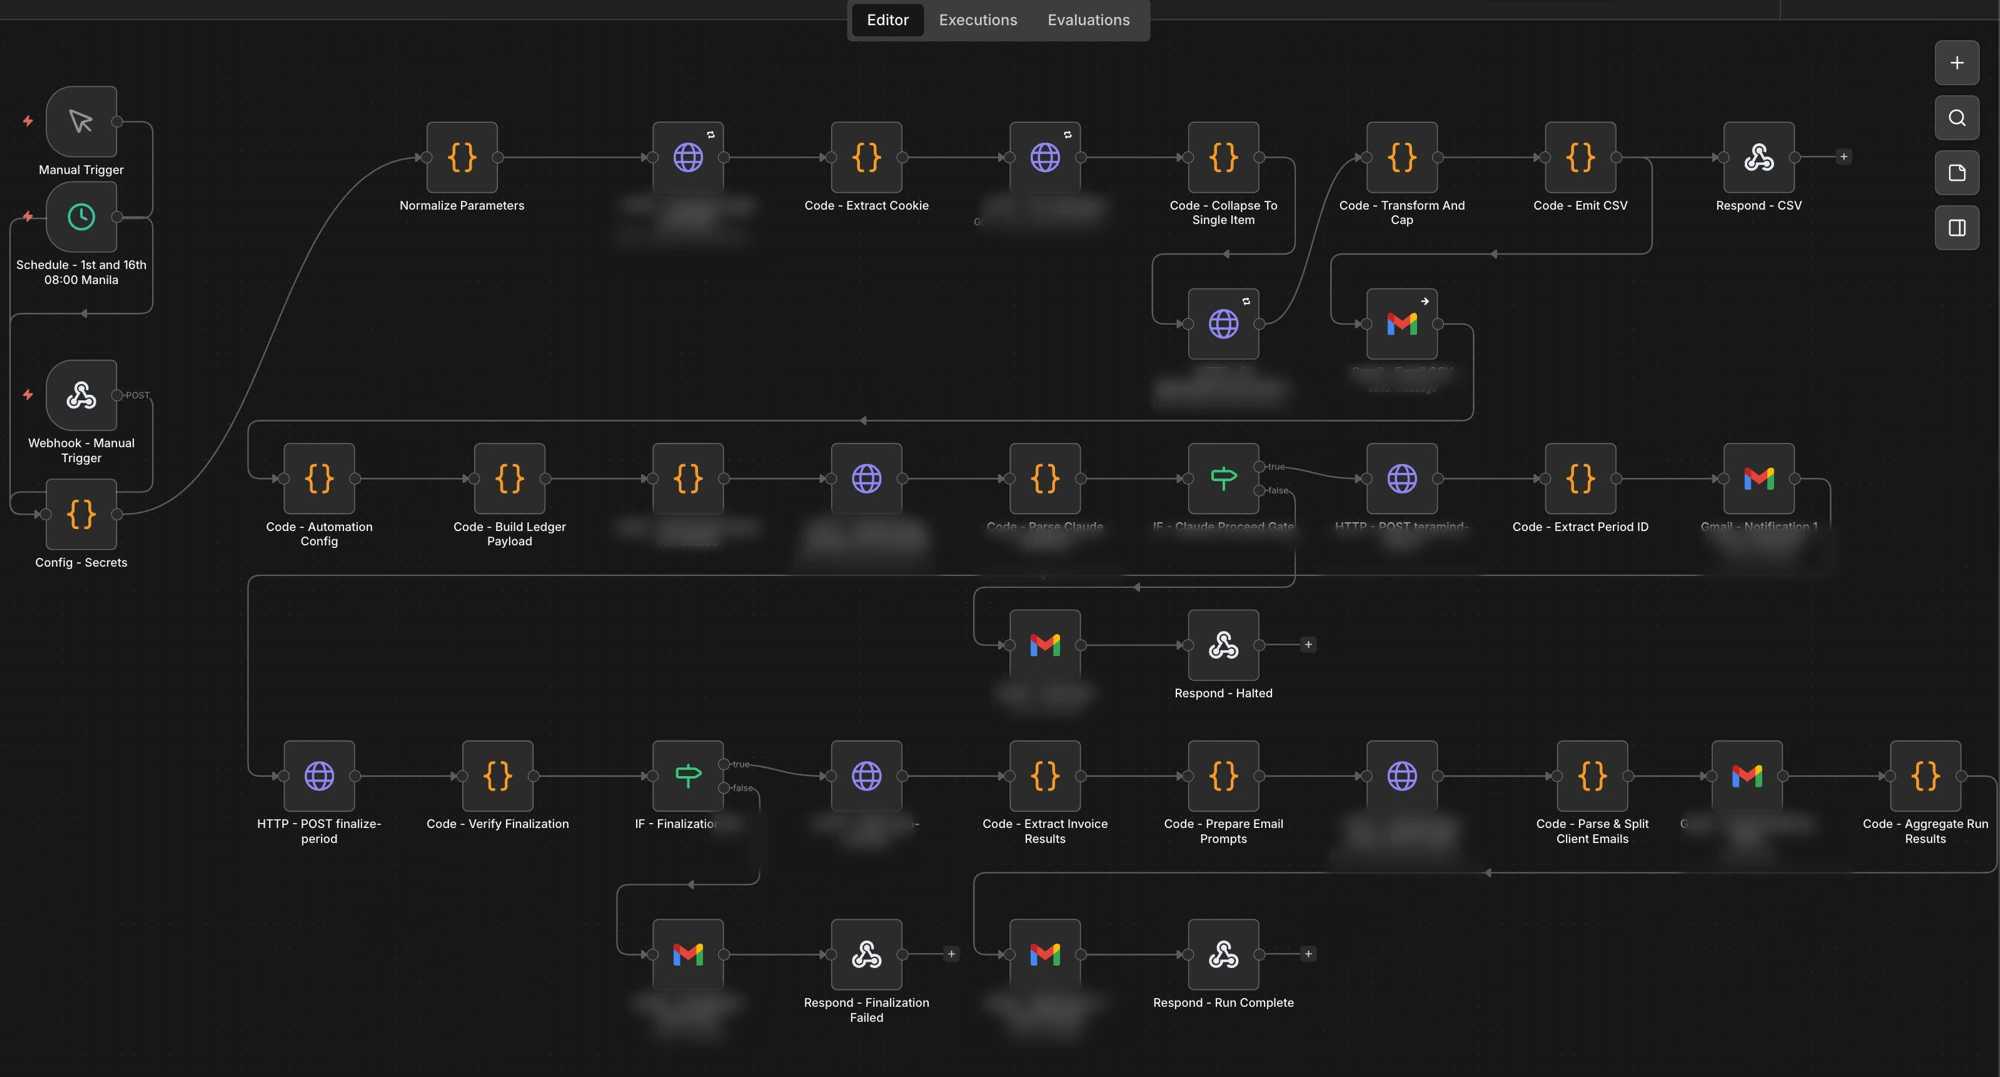Select the Schedule 1st and 16th node

pos(81,217)
